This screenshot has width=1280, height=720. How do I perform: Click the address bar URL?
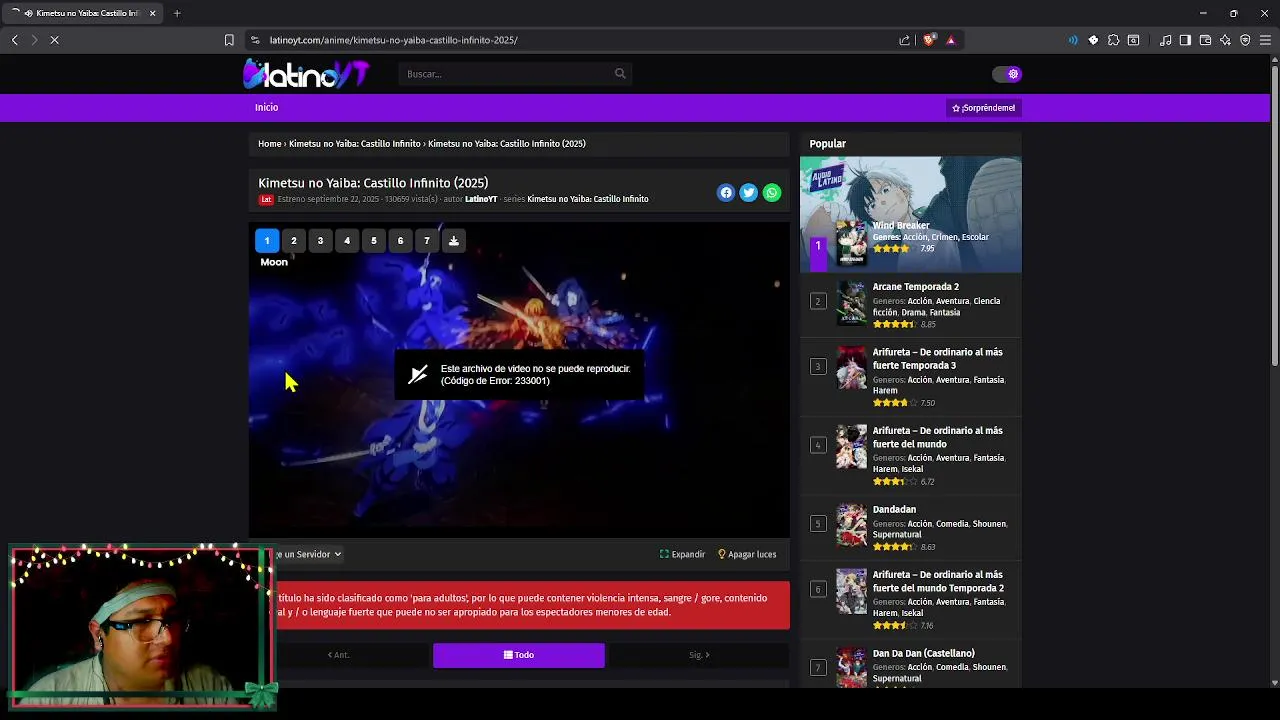(393, 40)
